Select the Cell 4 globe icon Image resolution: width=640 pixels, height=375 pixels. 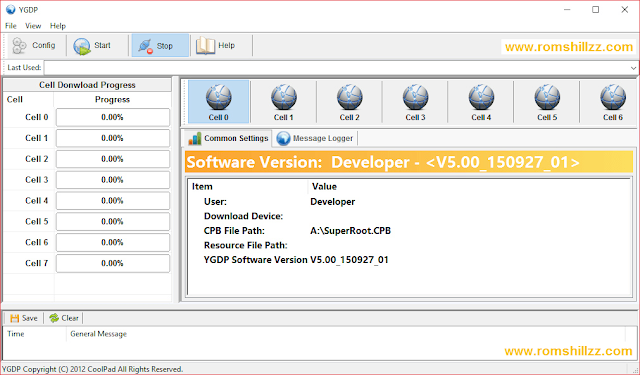(x=481, y=102)
